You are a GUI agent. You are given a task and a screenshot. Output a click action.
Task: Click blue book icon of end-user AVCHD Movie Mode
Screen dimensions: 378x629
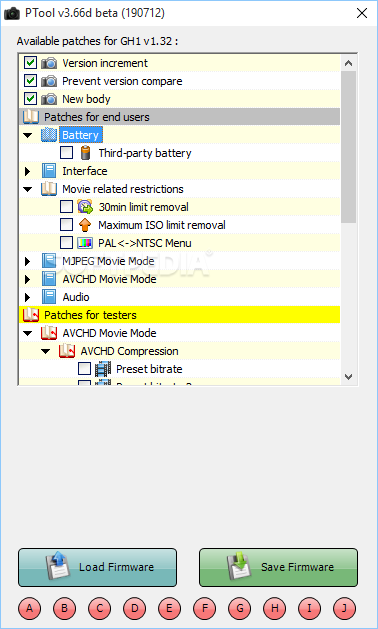[49, 279]
